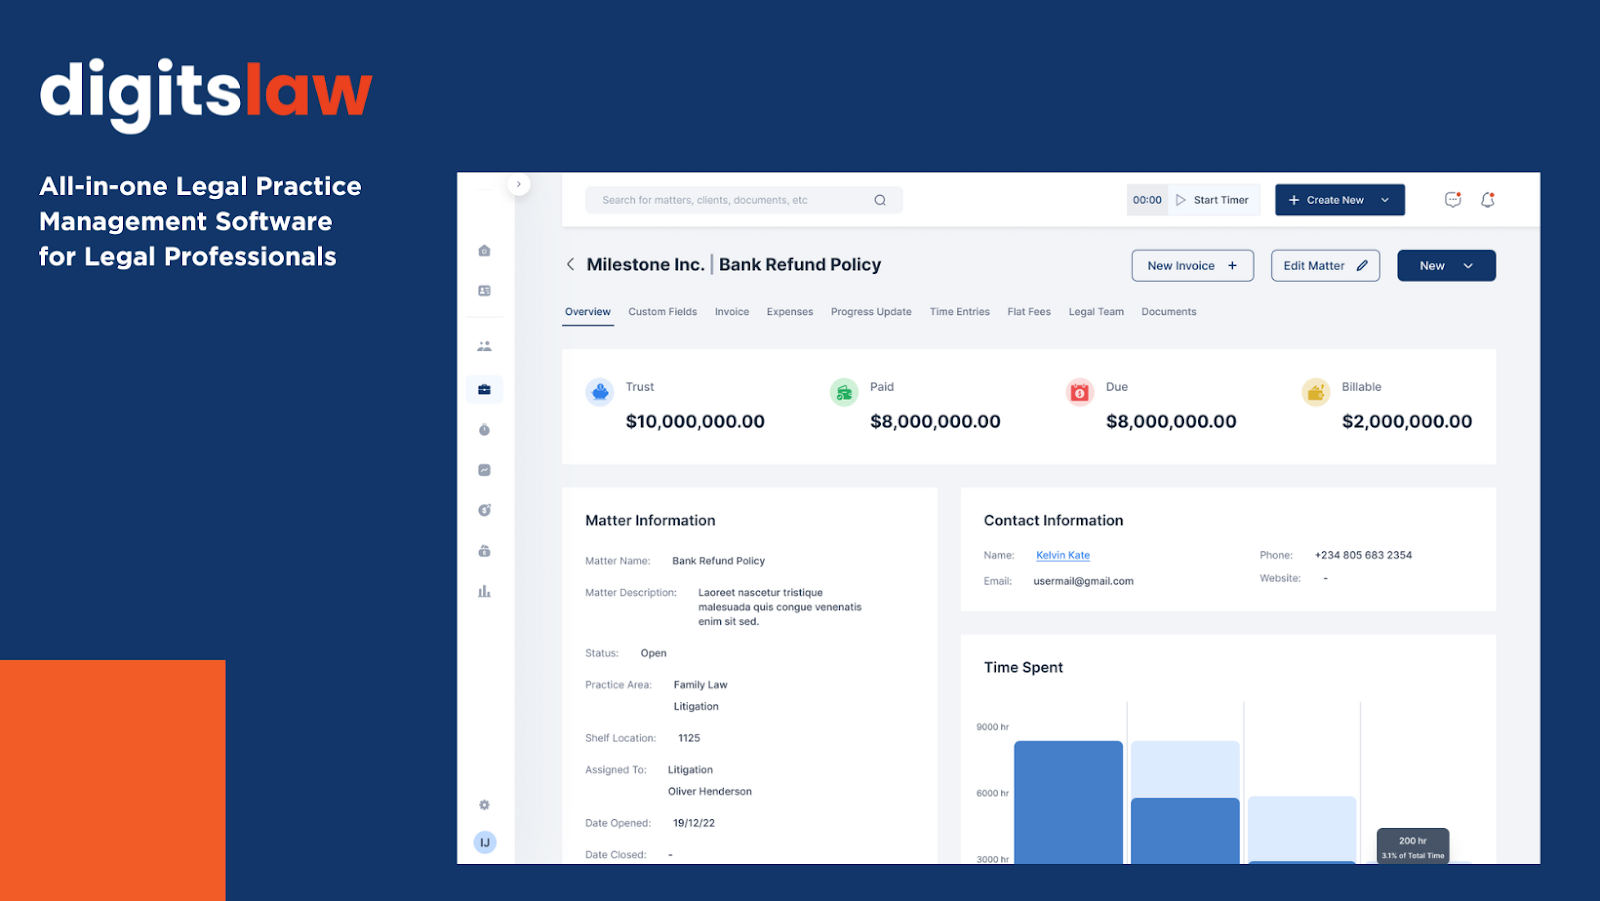This screenshot has width=1600, height=901.
Task: Click the plus icon on New Invoice
Action: click(1232, 266)
